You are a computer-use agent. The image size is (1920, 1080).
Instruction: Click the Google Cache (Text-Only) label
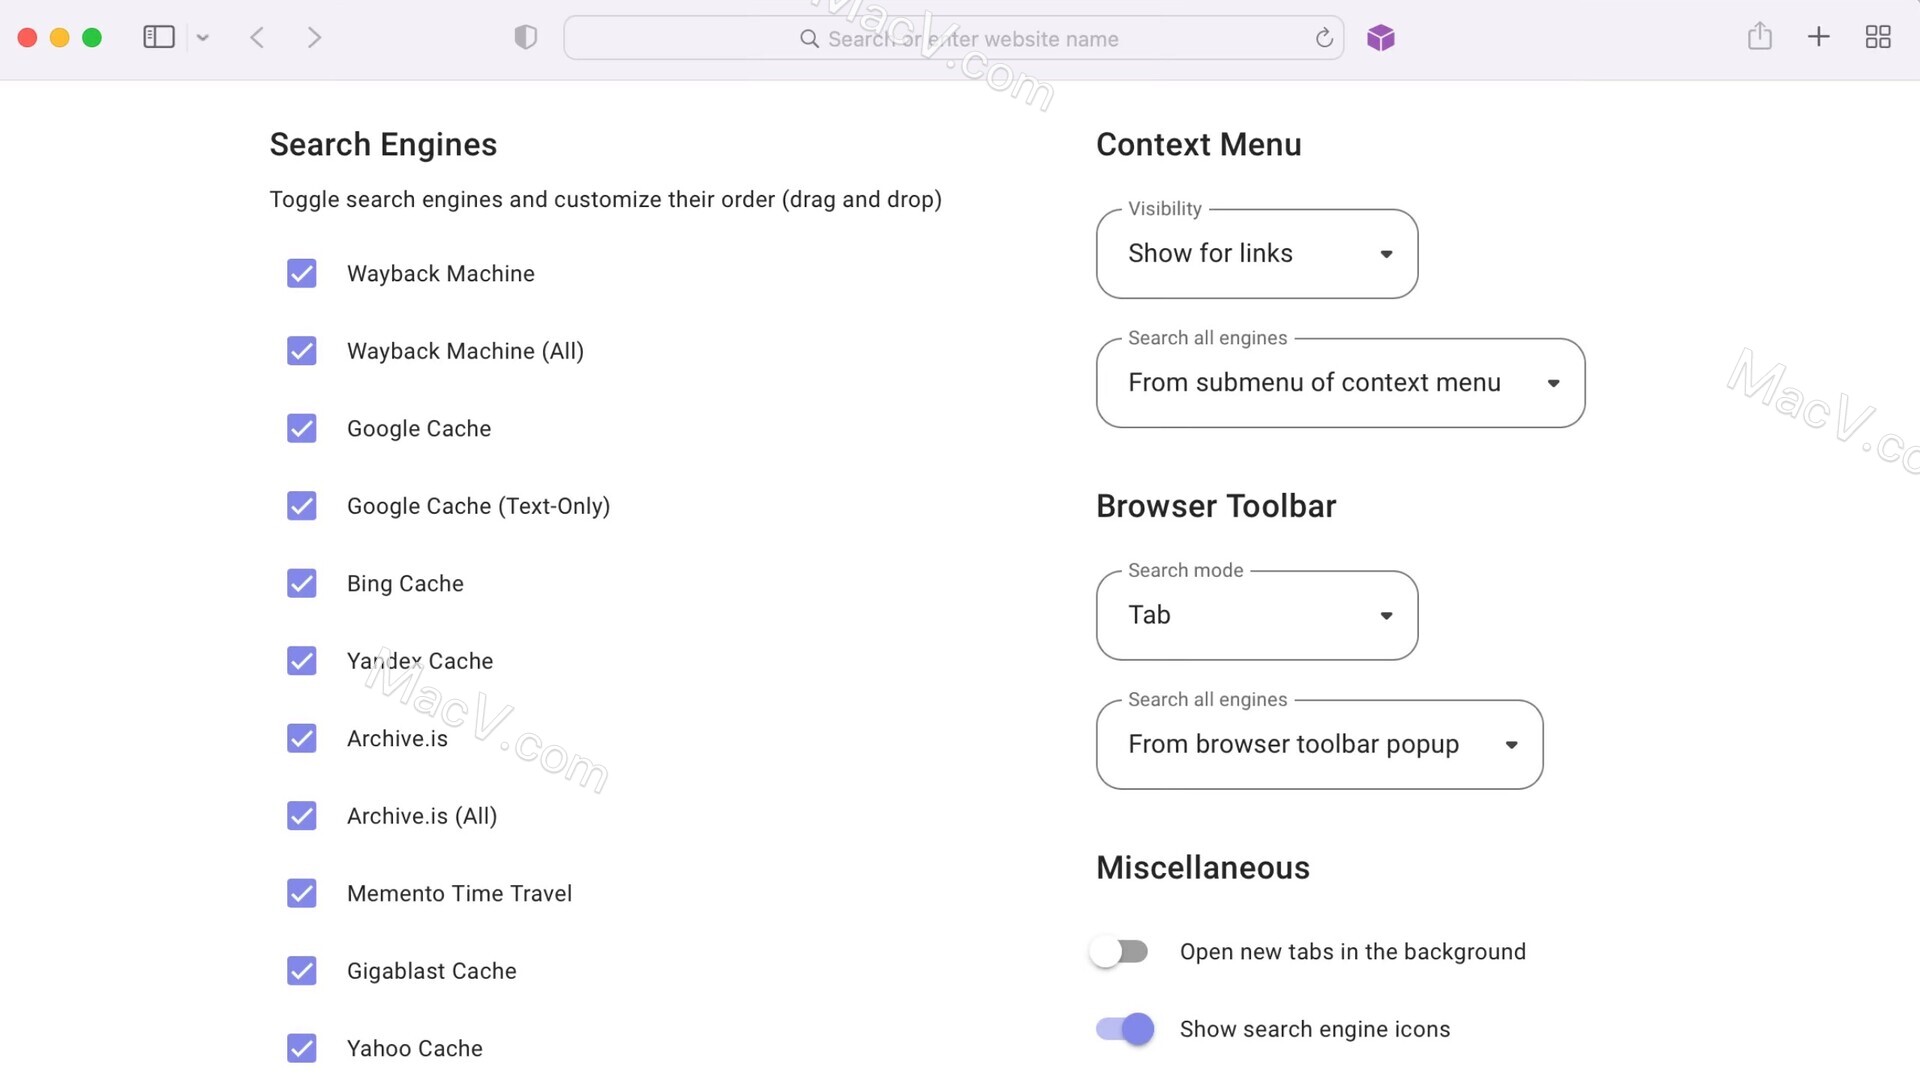coord(478,506)
